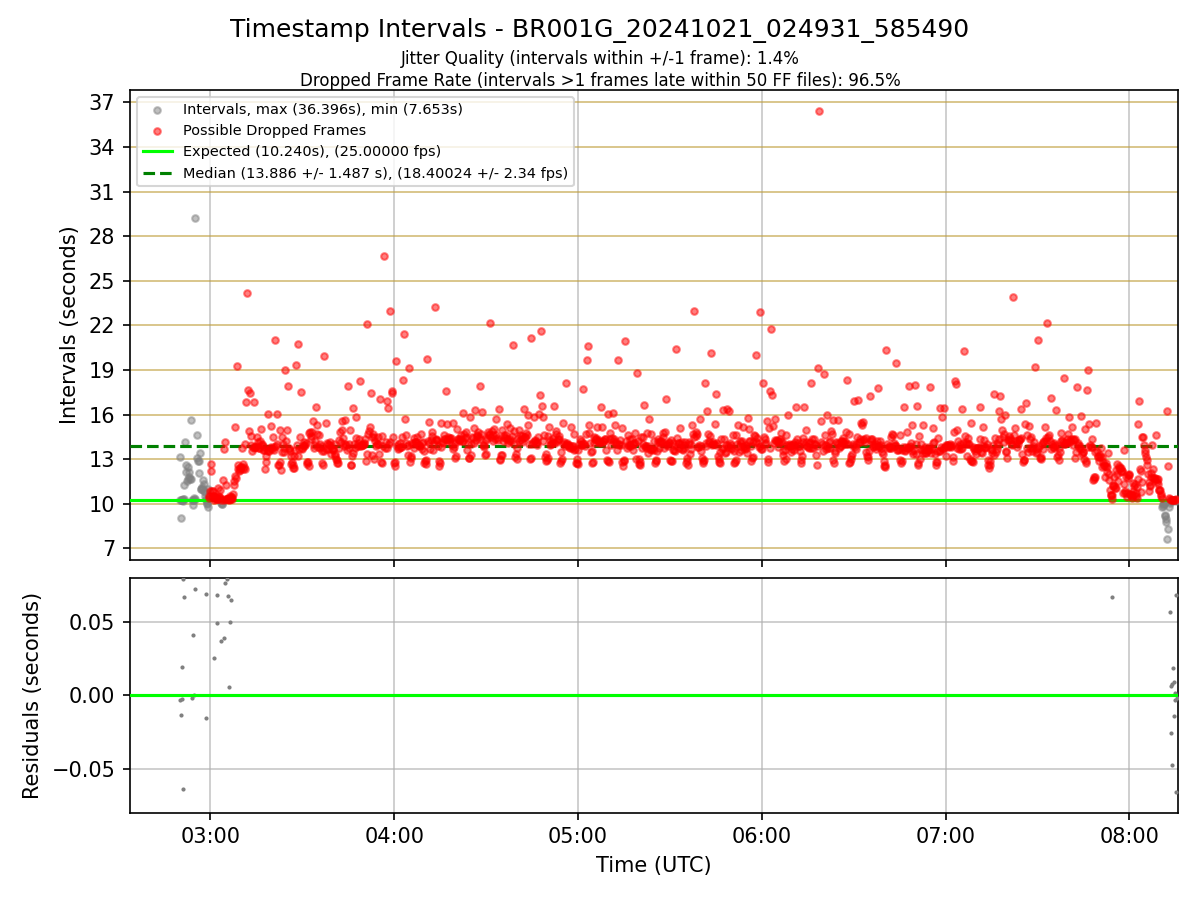This screenshot has width=1200, height=900.
Task: Click legend entry 'Expected (10.240s), (25.00000 fps)'
Action: click(312, 151)
